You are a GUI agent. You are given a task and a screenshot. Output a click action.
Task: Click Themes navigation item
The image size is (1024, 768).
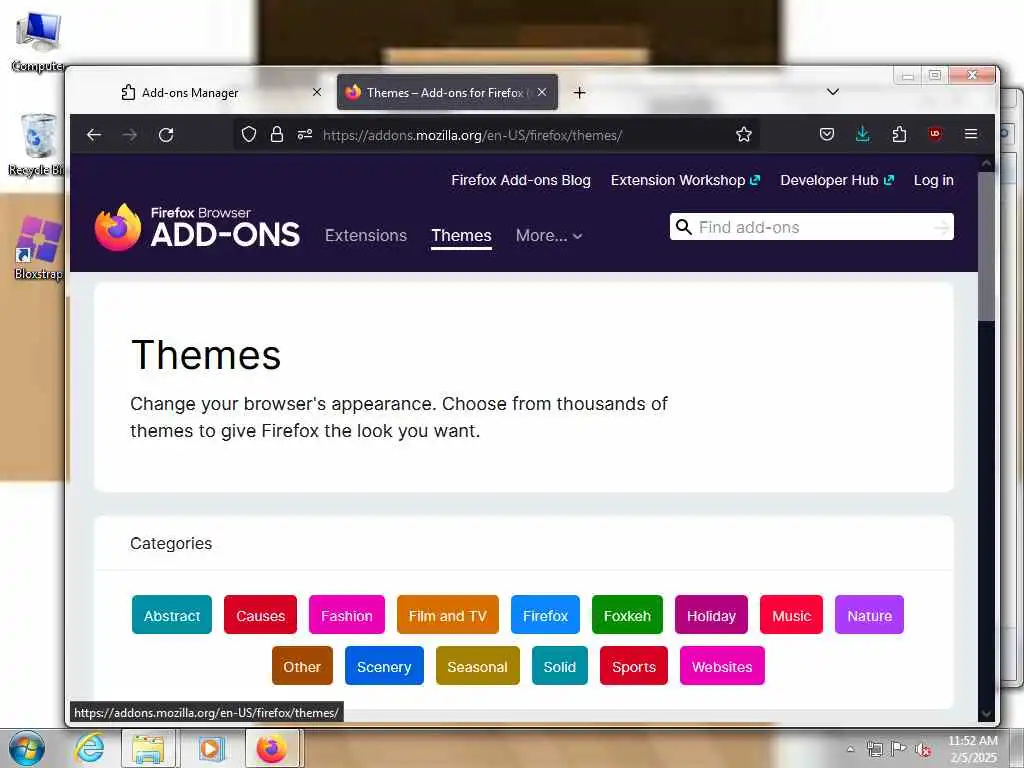(x=461, y=236)
